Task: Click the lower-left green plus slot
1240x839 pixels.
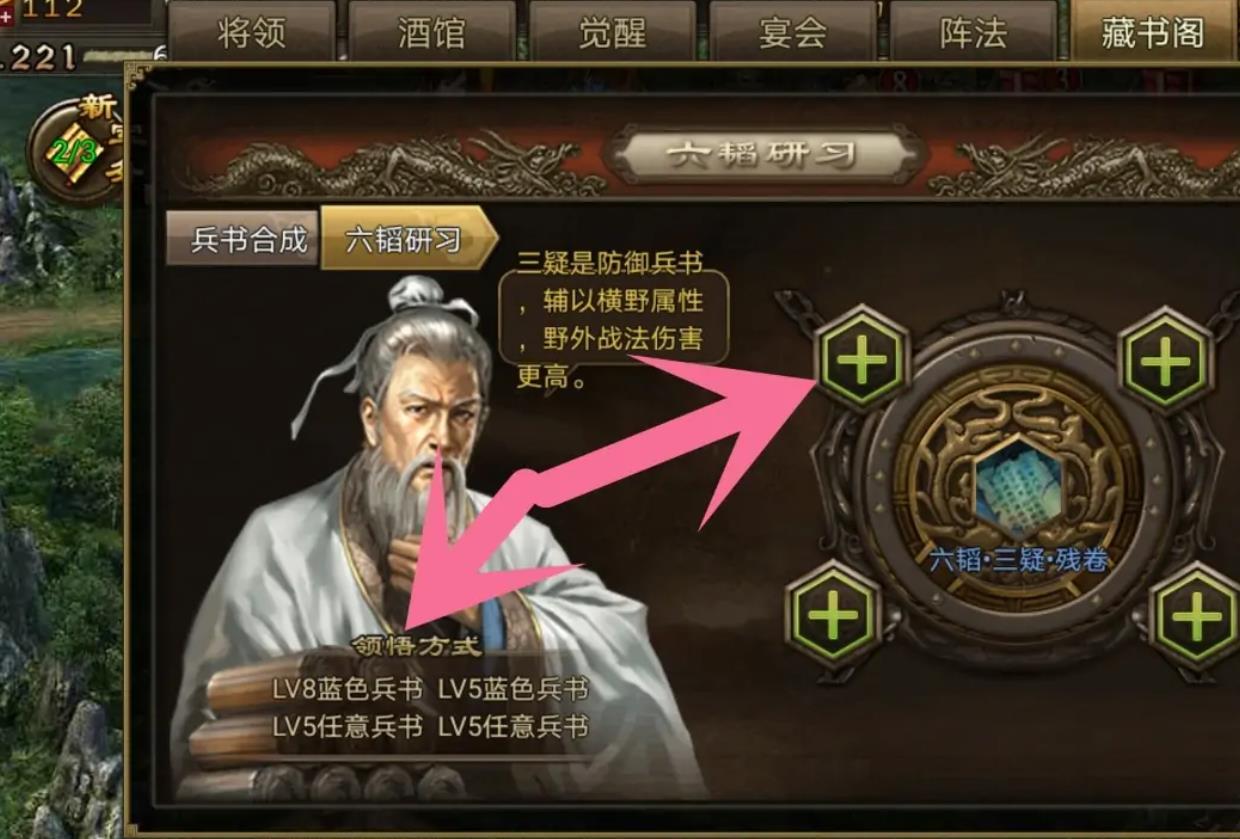Action: coord(833,615)
